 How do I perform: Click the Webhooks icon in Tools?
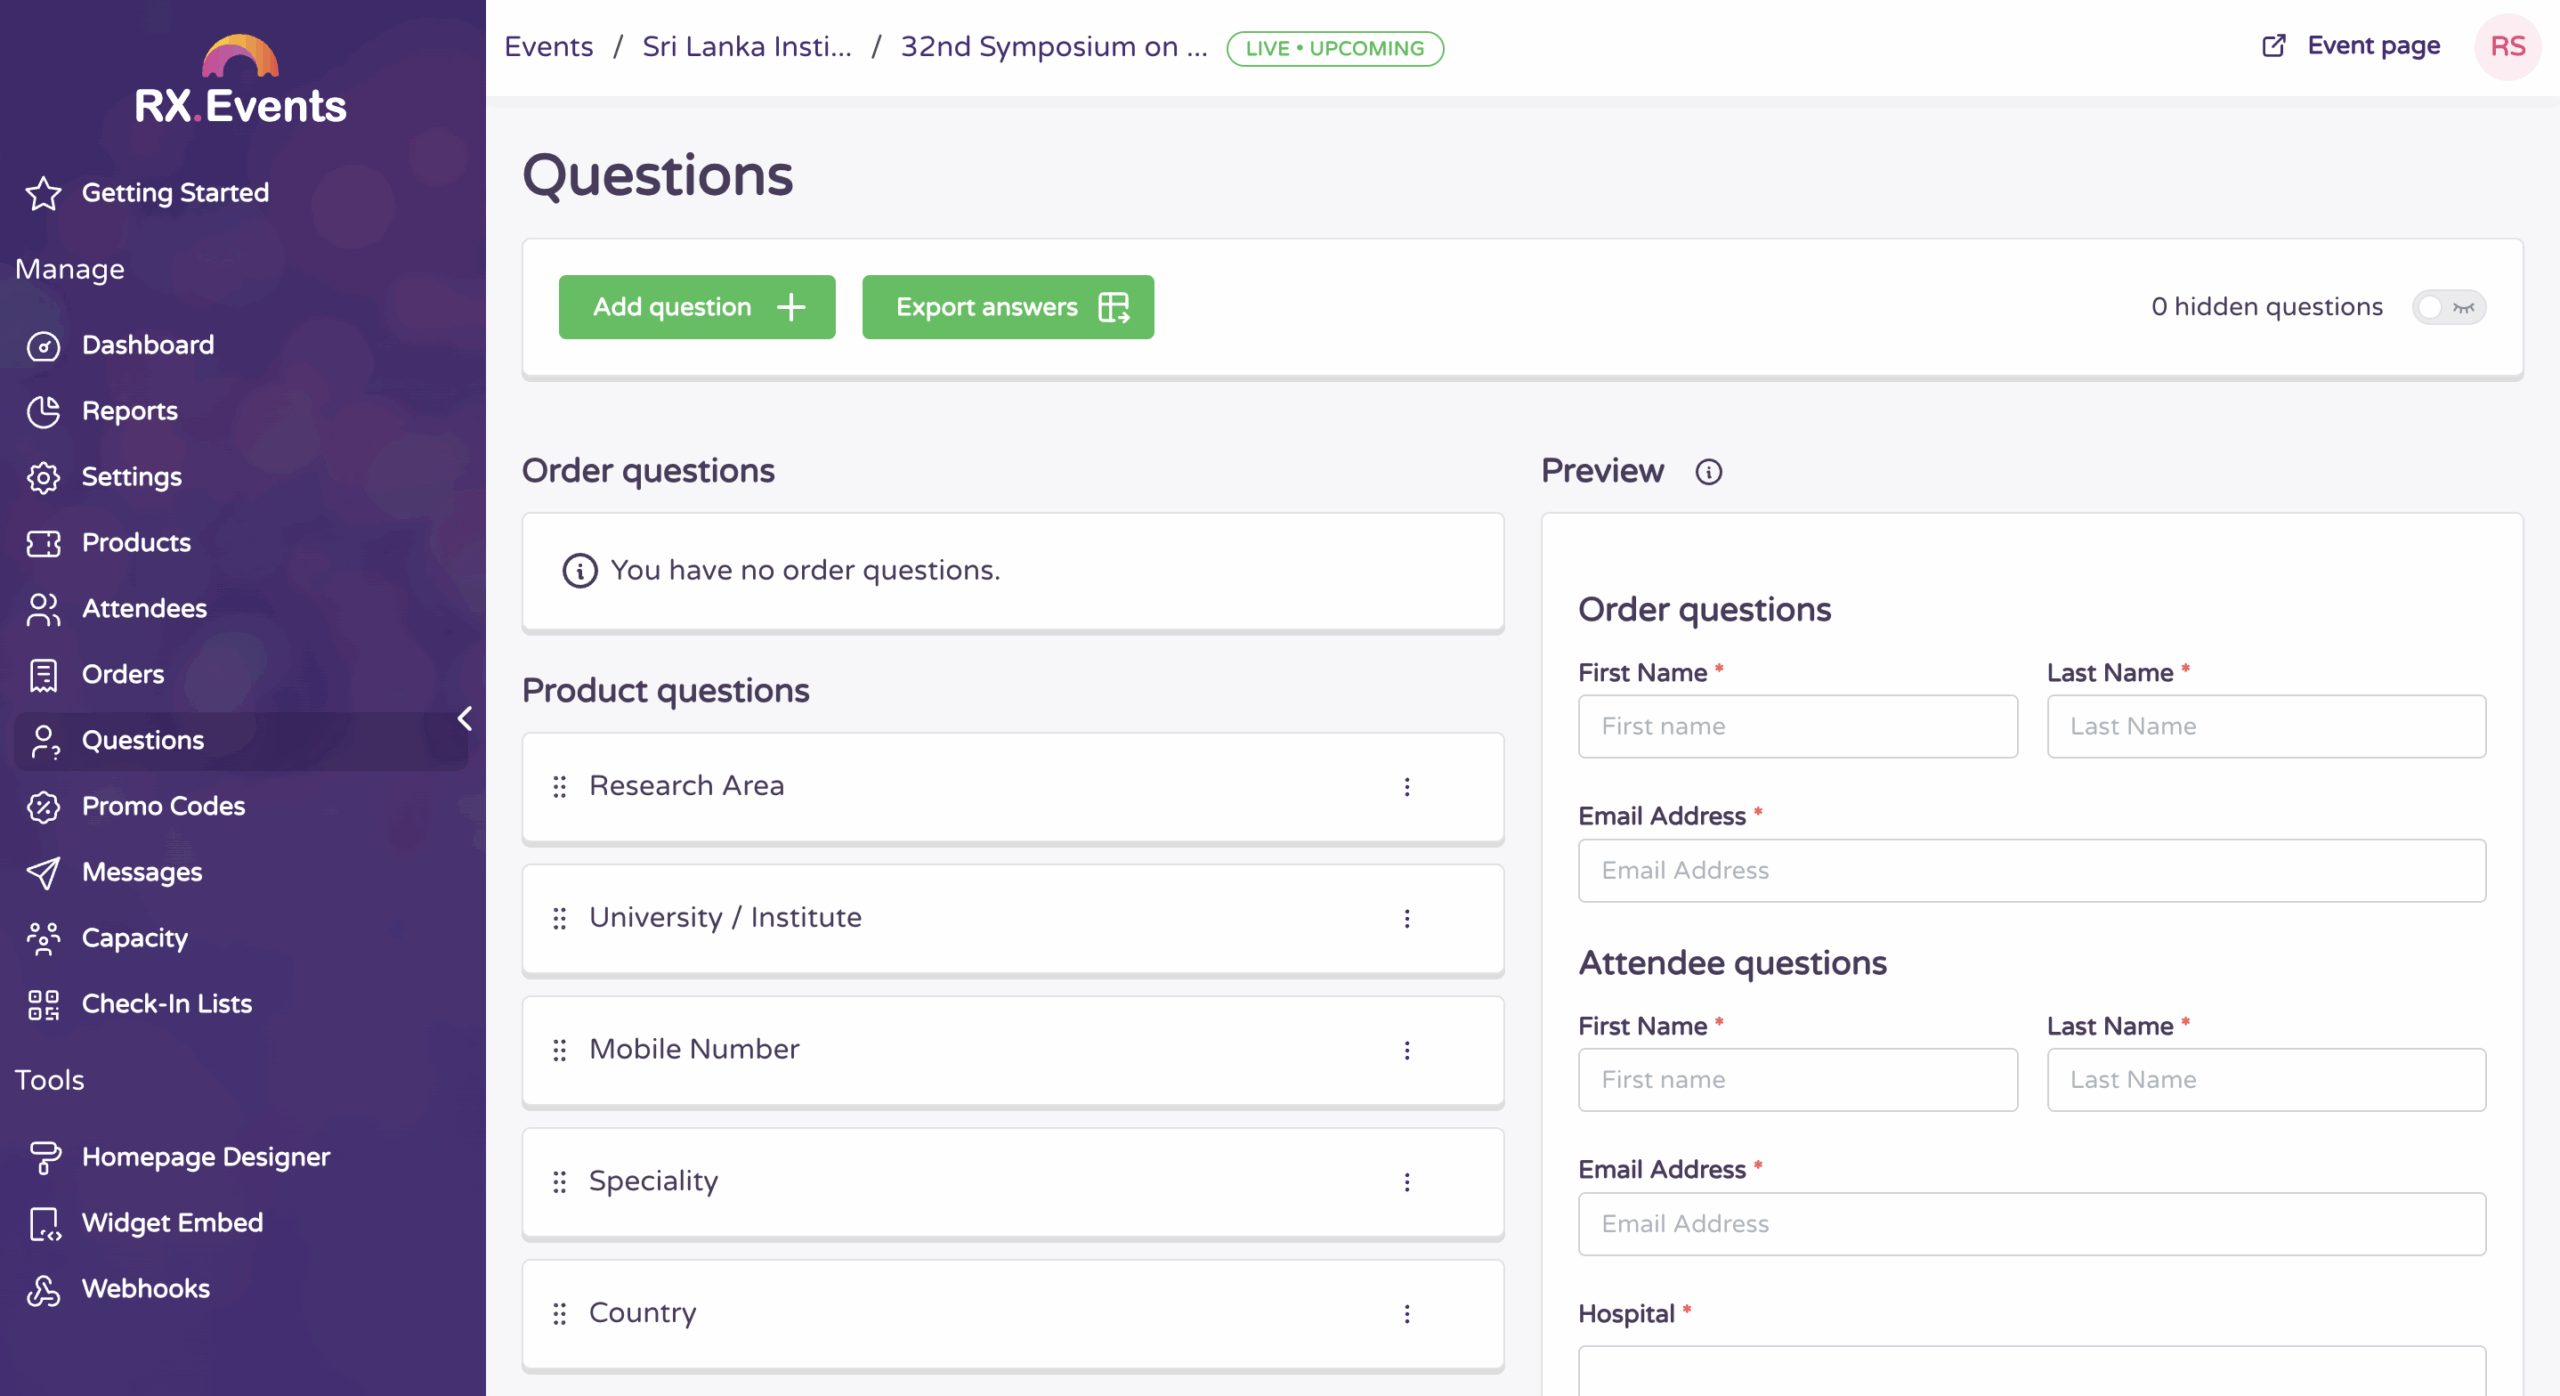pos(43,1289)
